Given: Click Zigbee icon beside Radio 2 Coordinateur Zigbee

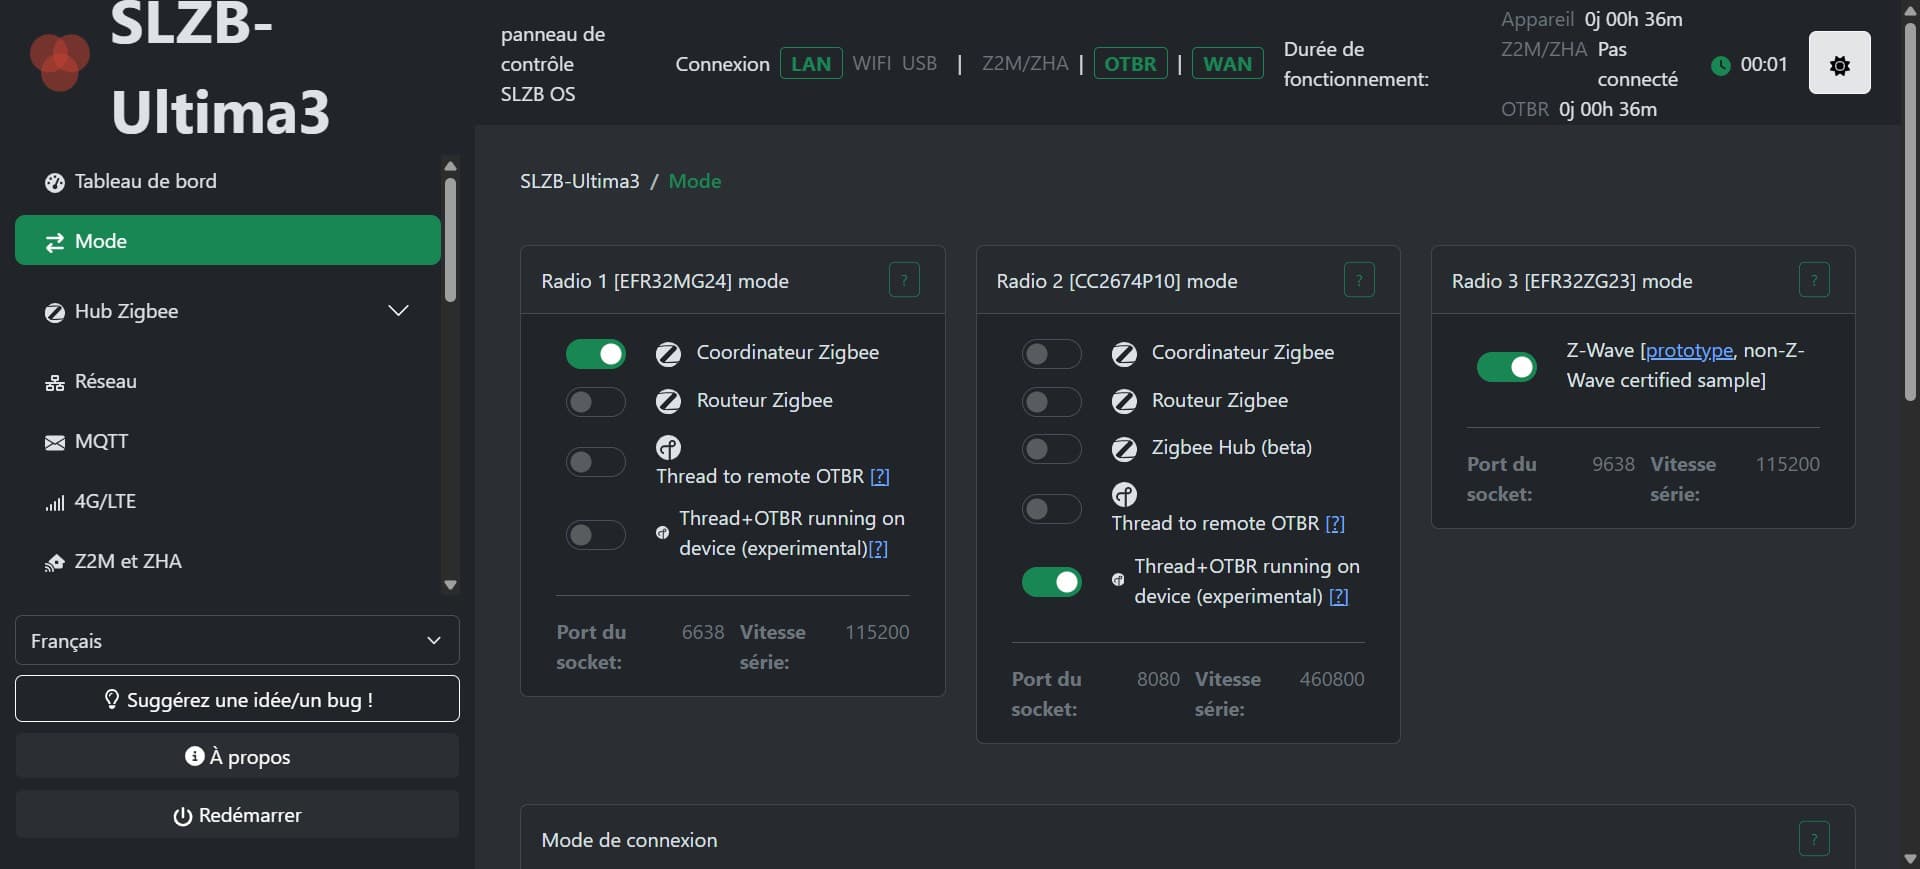Looking at the screenshot, I should pos(1124,353).
